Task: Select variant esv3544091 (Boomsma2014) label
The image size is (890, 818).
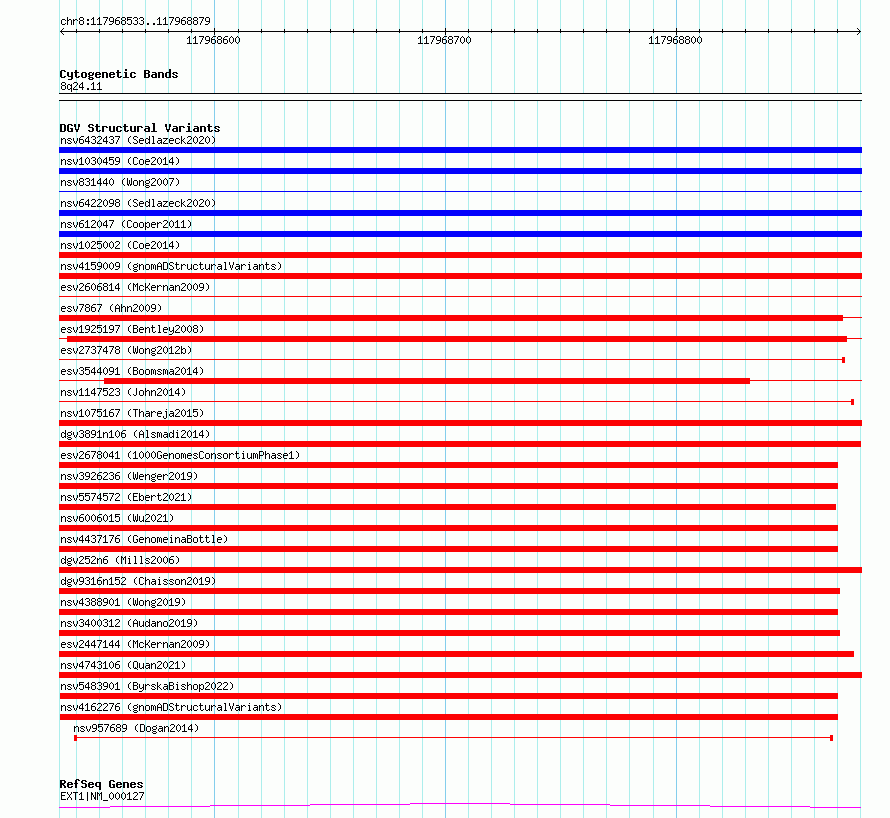Action: (x=132, y=371)
